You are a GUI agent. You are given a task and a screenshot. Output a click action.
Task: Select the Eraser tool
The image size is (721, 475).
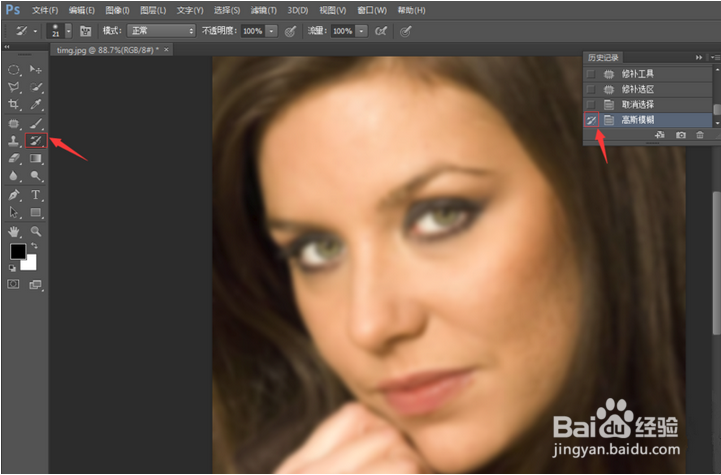(14, 158)
